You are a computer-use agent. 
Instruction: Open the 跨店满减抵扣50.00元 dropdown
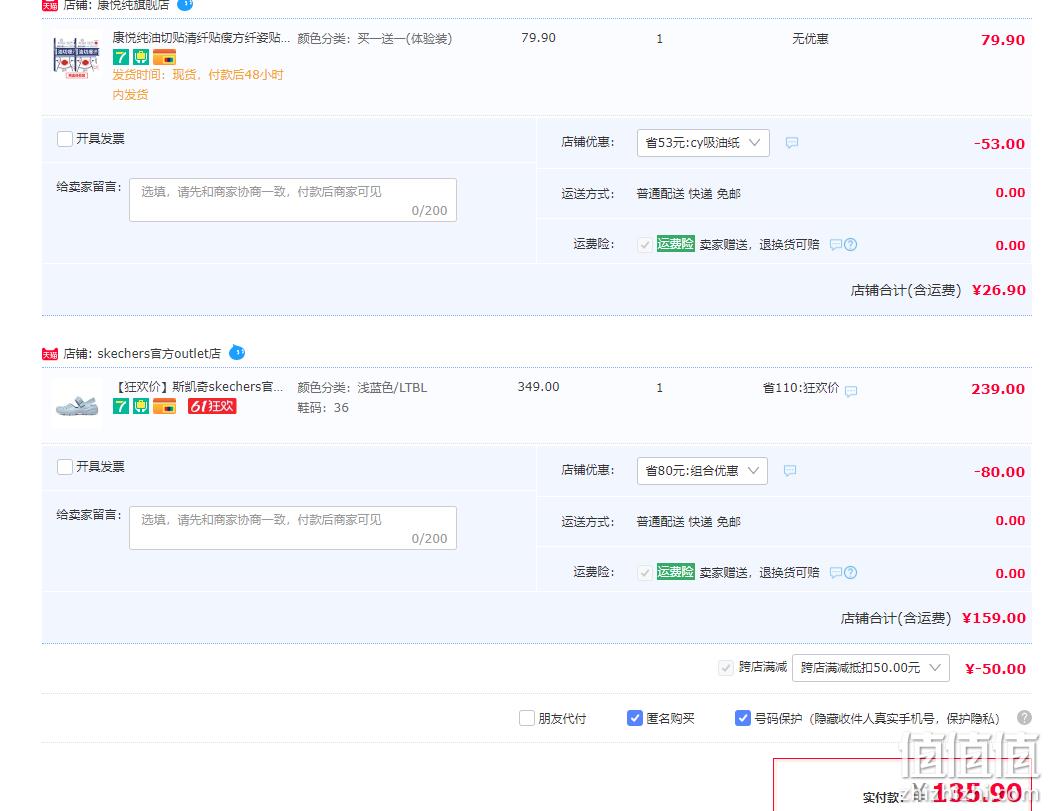click(870, 667)
